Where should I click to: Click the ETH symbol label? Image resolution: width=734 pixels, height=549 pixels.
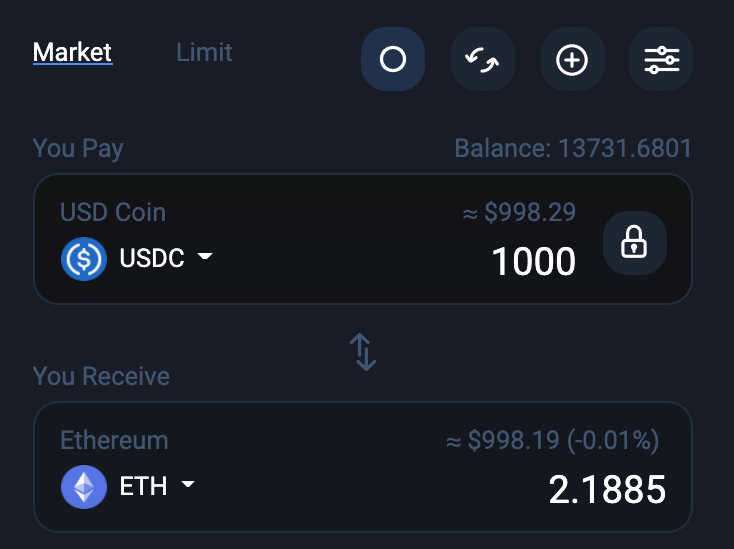tap(143, 486)
